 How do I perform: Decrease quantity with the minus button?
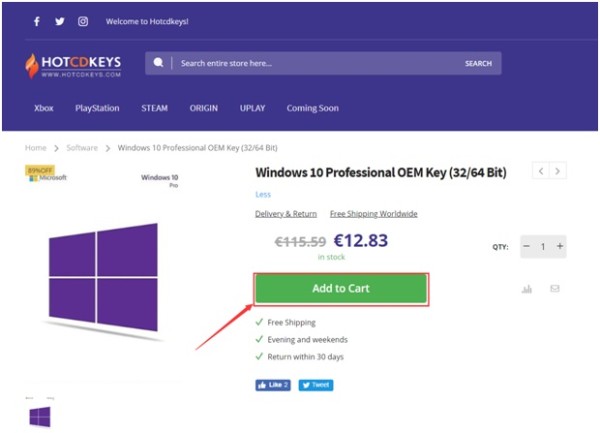point(527,246)
